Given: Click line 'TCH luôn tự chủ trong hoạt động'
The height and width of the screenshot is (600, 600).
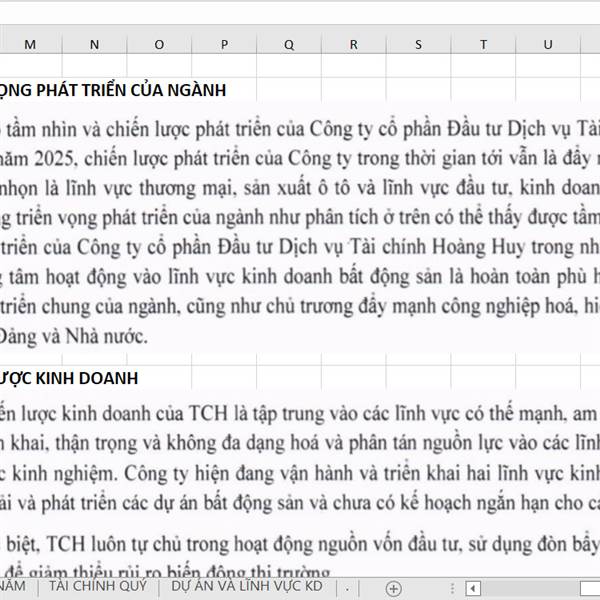Looking at the screenshot, I should point(300,544).
